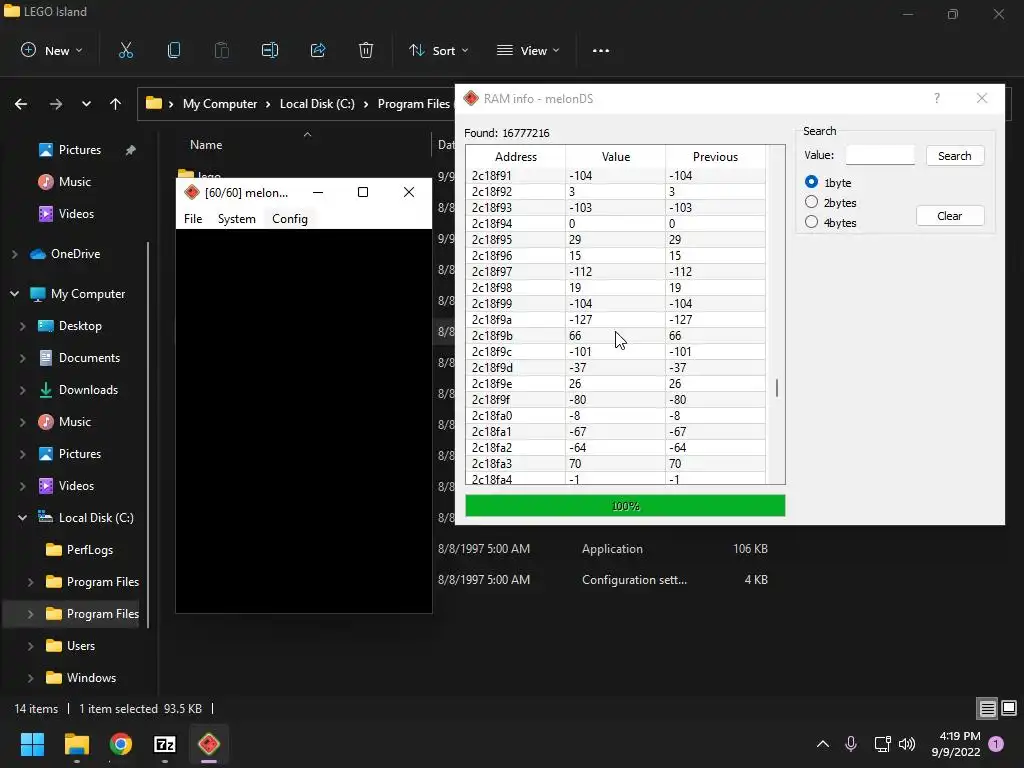Click the Value column header

(x=616, y=157)
